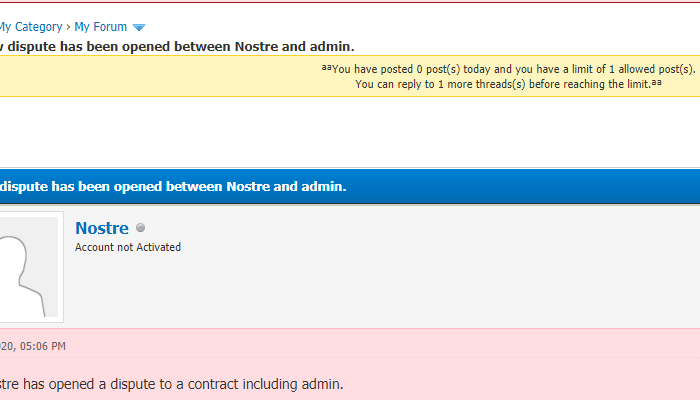Open the Nostre username profile link
The height and width of the screenshot is (400, 700).
pos(102,229)
